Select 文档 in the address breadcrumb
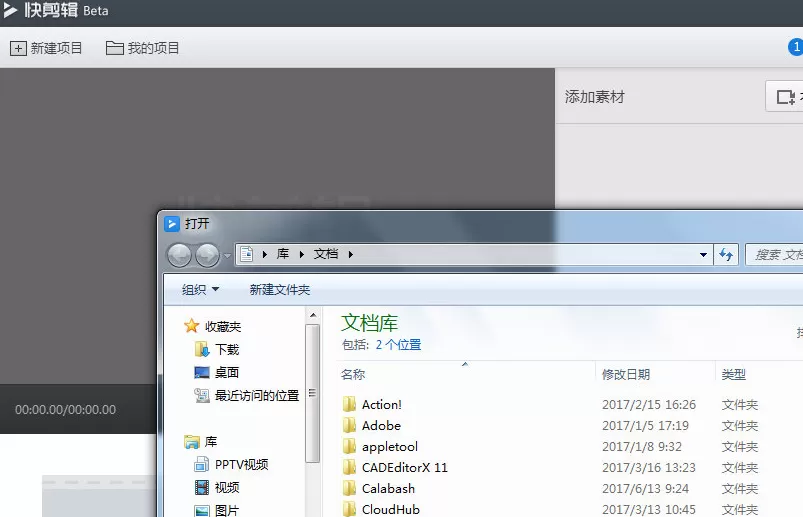Image resolution: width=803 pixels, height=517 pixels. (x=326, y=254)
